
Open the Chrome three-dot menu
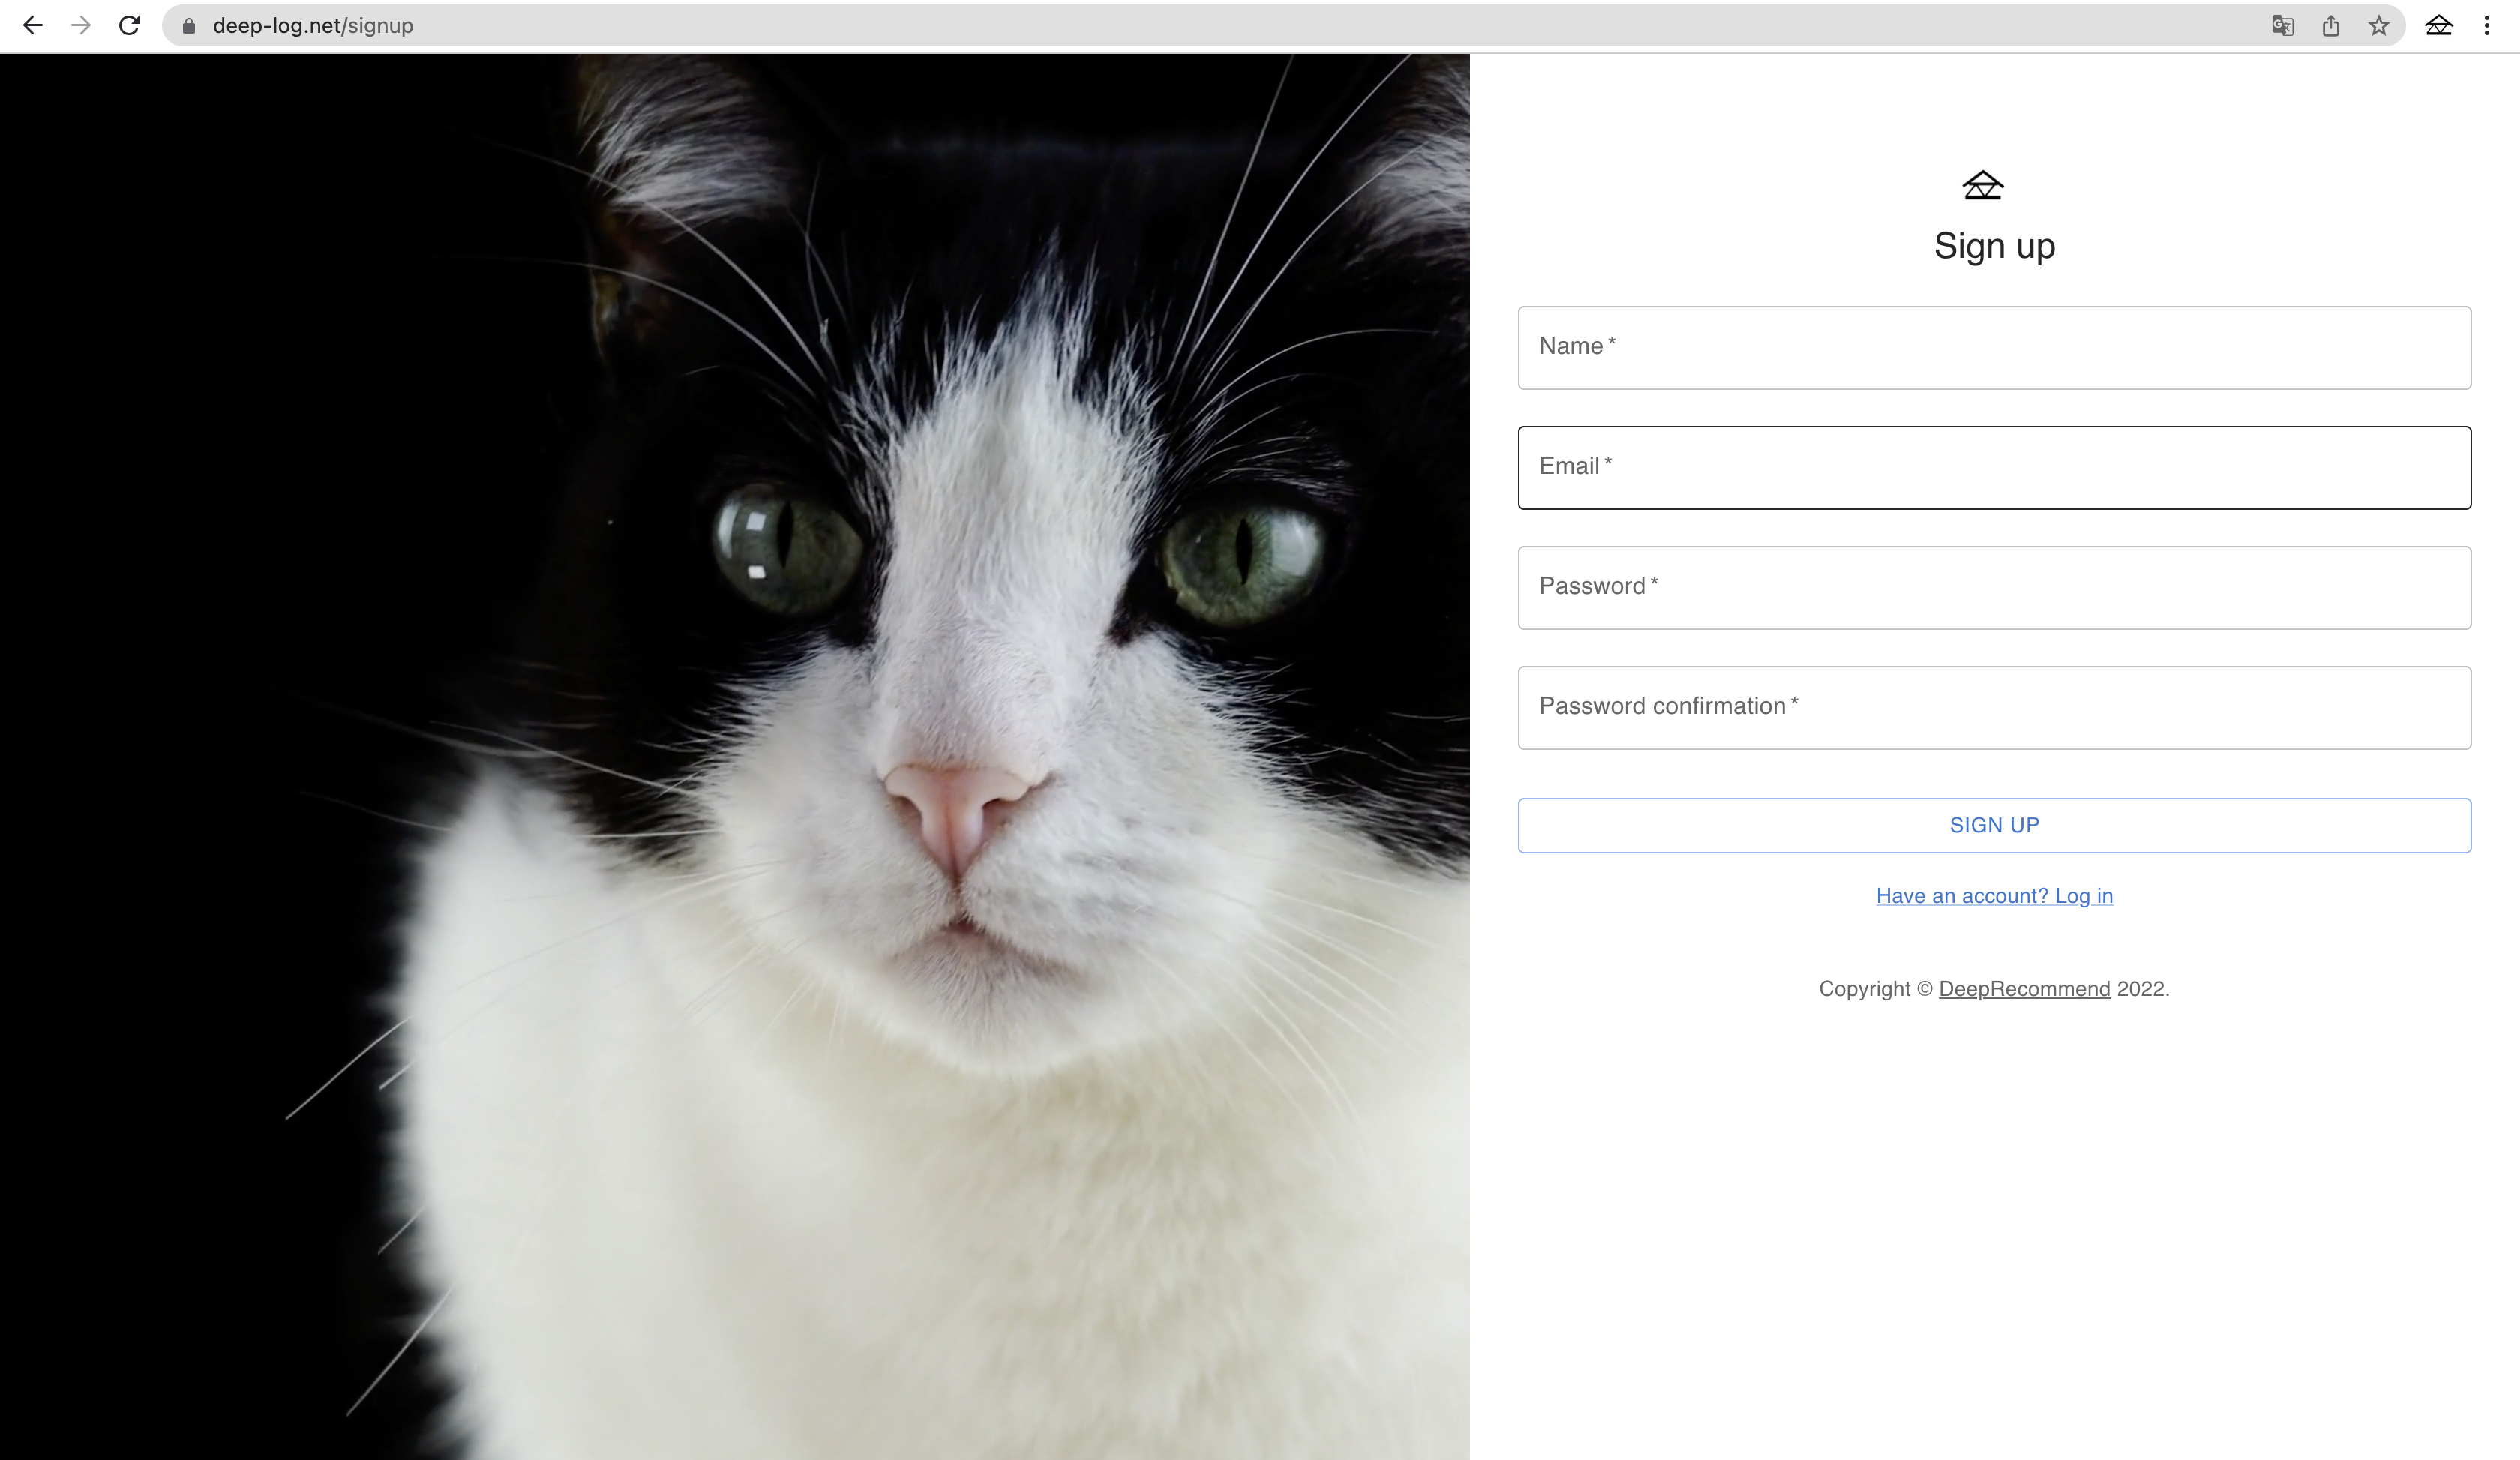pyautogui.click(x=2487, y=26)
